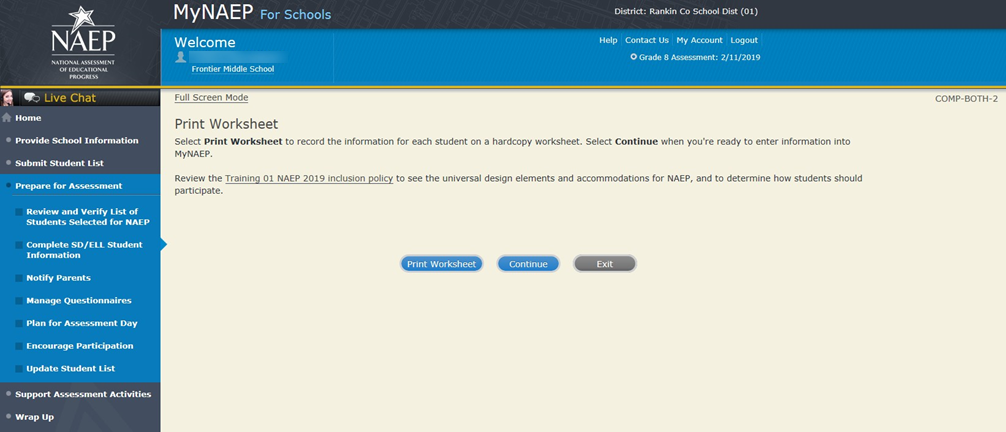
Task: Open Review and Verify List of Students
Action: 88,217
